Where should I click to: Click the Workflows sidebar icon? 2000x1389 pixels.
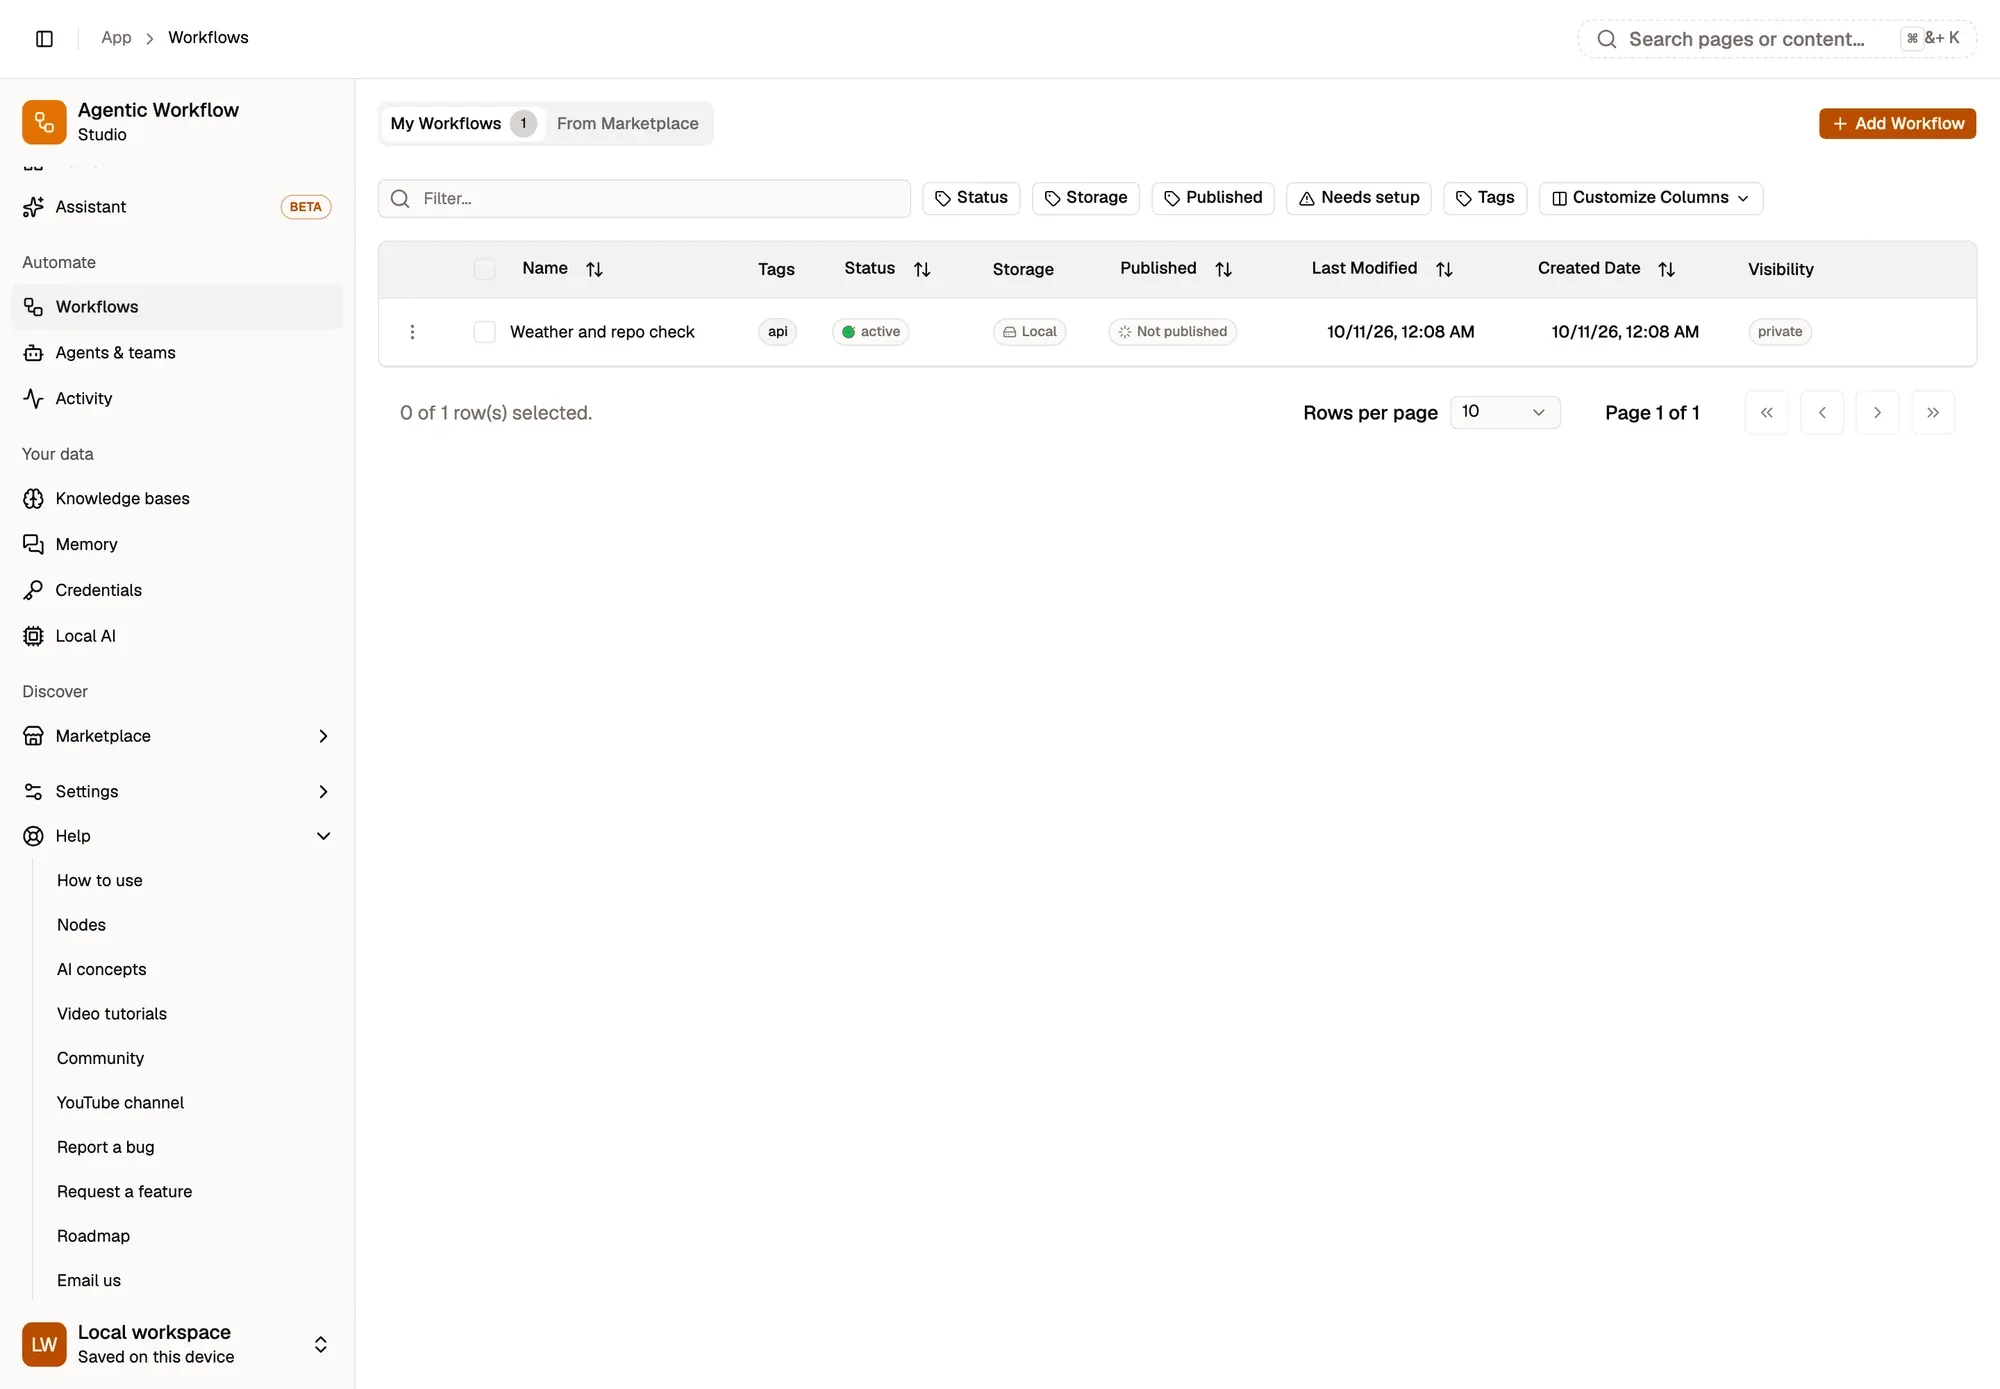coord(33,307)
